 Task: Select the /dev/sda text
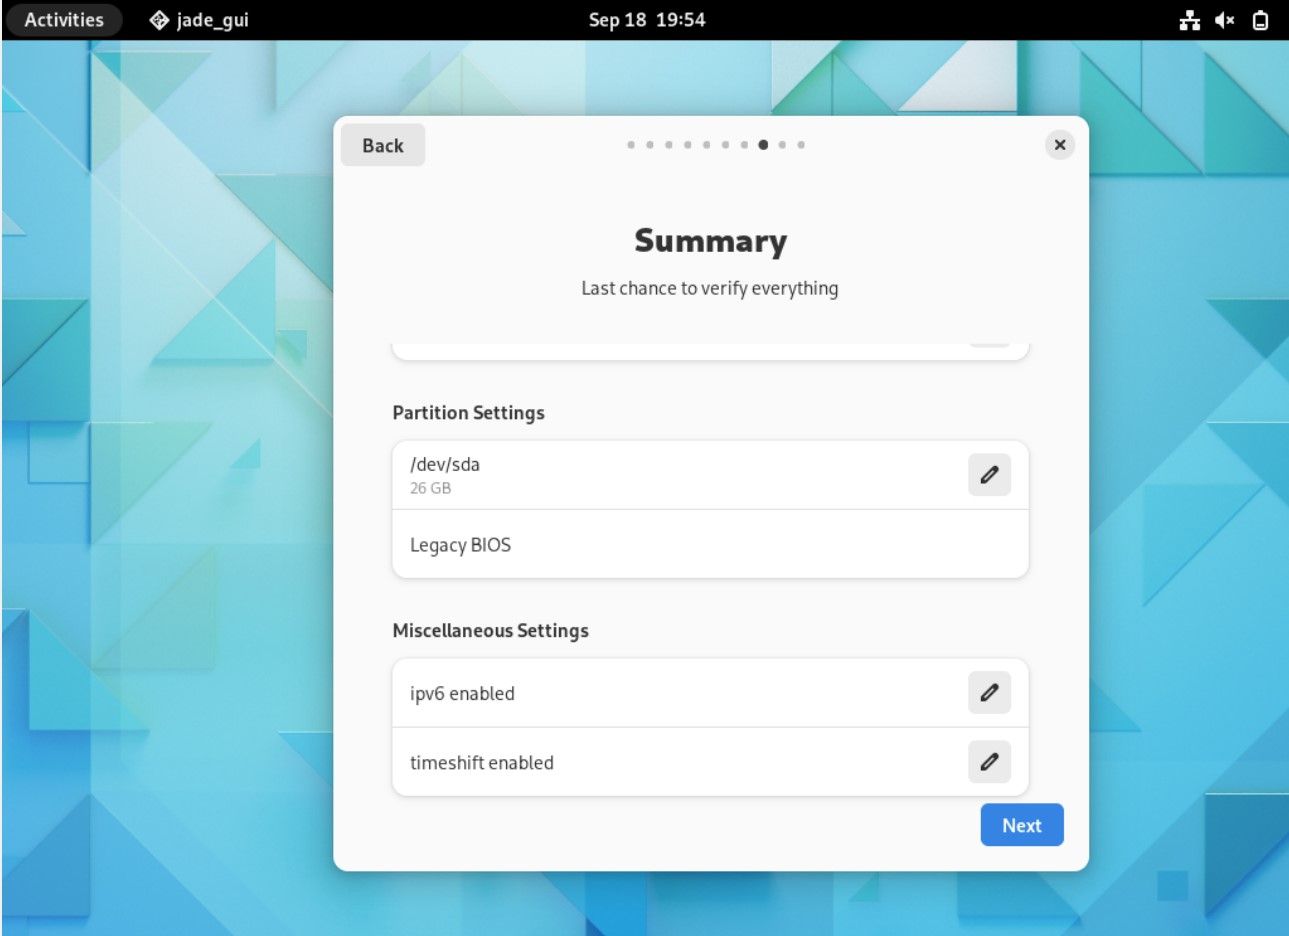pyautogui.click(x=445, y=464)
